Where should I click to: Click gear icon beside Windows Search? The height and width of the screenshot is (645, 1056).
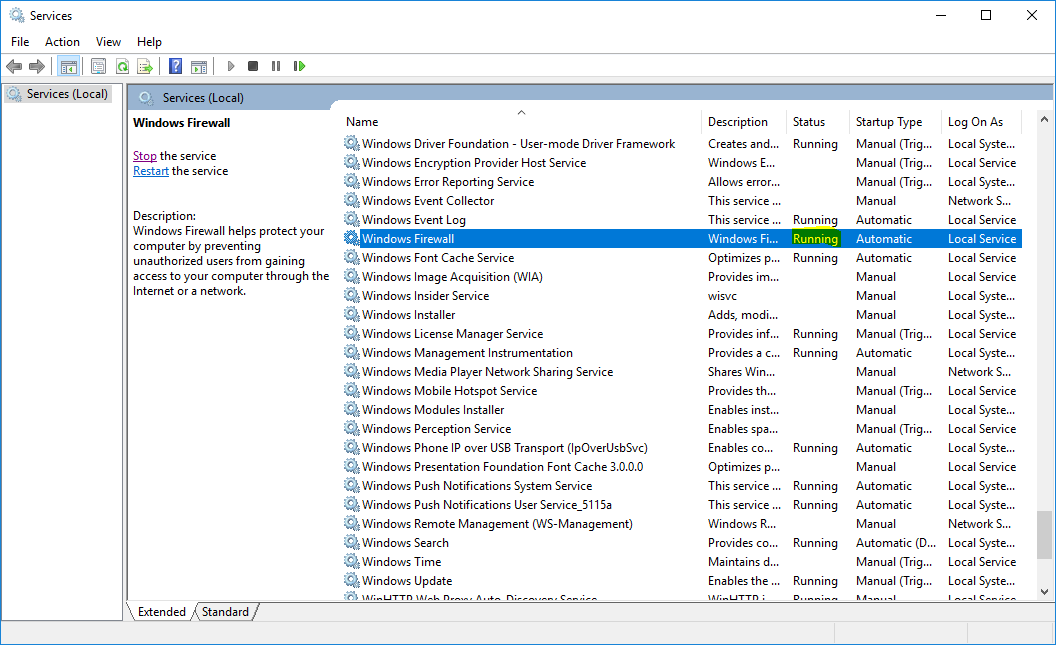[x=352, y=543]
